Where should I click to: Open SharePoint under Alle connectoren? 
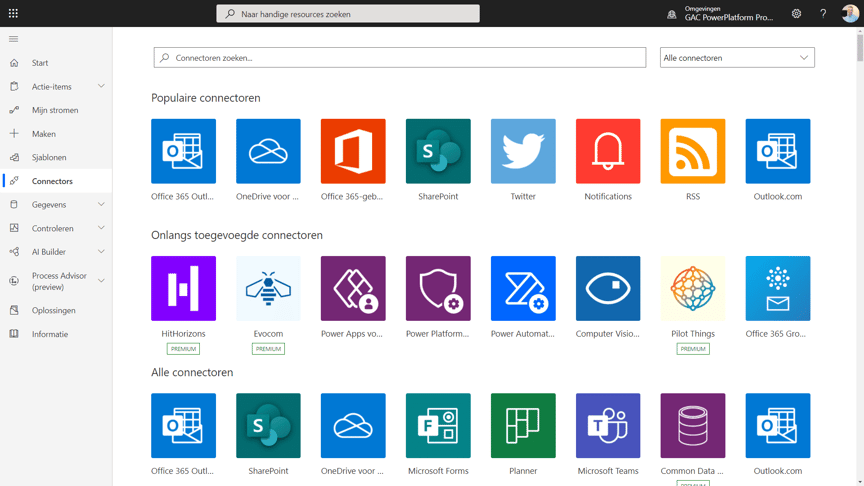coord(268,425)
